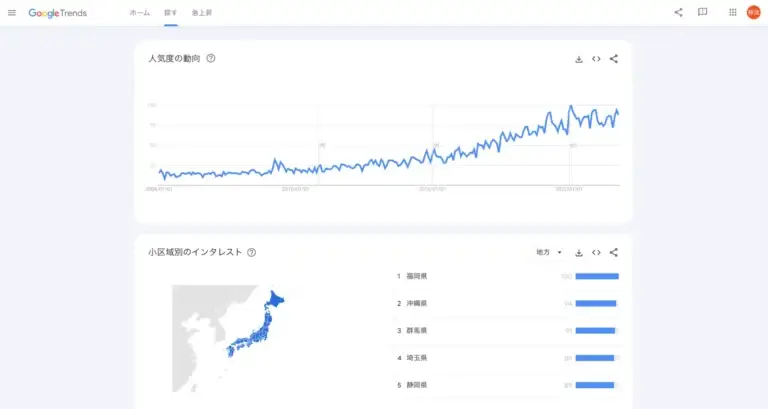The image size is (768, 409).
Task: Share the 人気度の動向 chart
Action: coord(614,59)
